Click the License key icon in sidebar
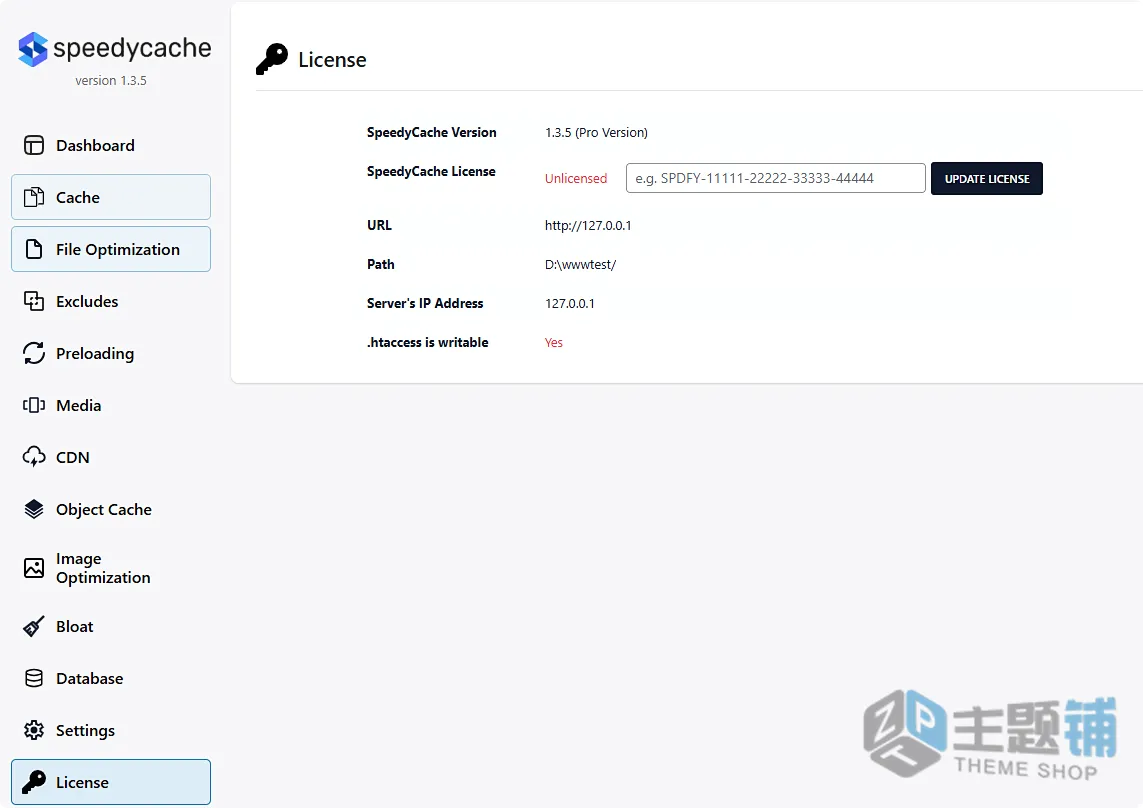Screen dimensions: 1143x808 (34, 782)
